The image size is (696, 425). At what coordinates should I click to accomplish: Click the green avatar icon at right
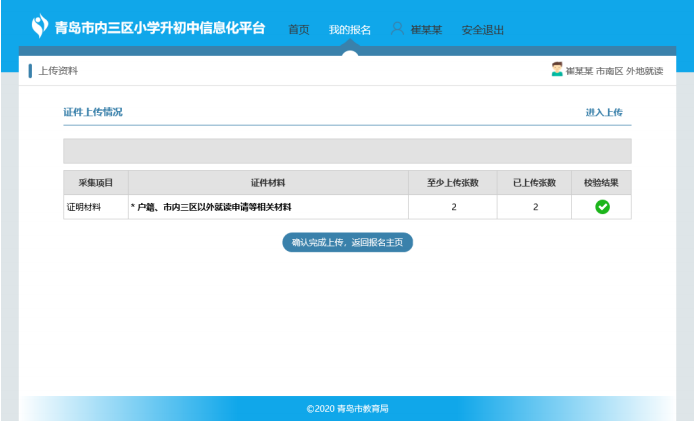coord(557,70)
